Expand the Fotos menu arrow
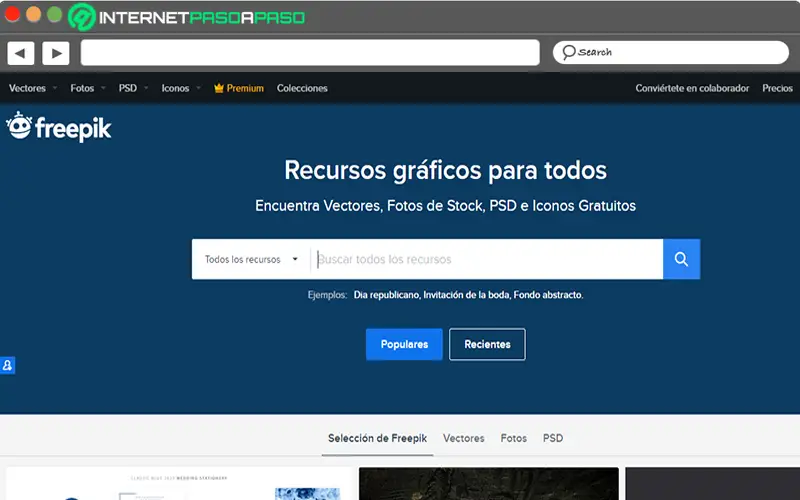Image resolution: width=800 pixels, height=500 pixels. (x=103, y=88)
